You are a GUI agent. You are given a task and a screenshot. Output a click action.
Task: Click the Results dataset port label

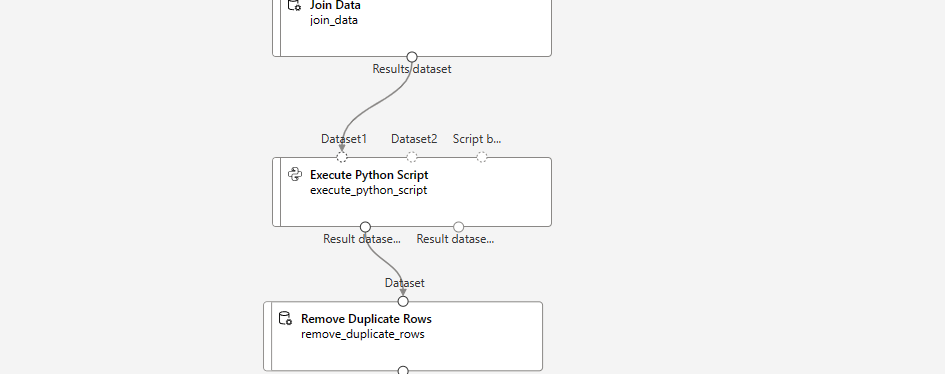pos(412,69)
